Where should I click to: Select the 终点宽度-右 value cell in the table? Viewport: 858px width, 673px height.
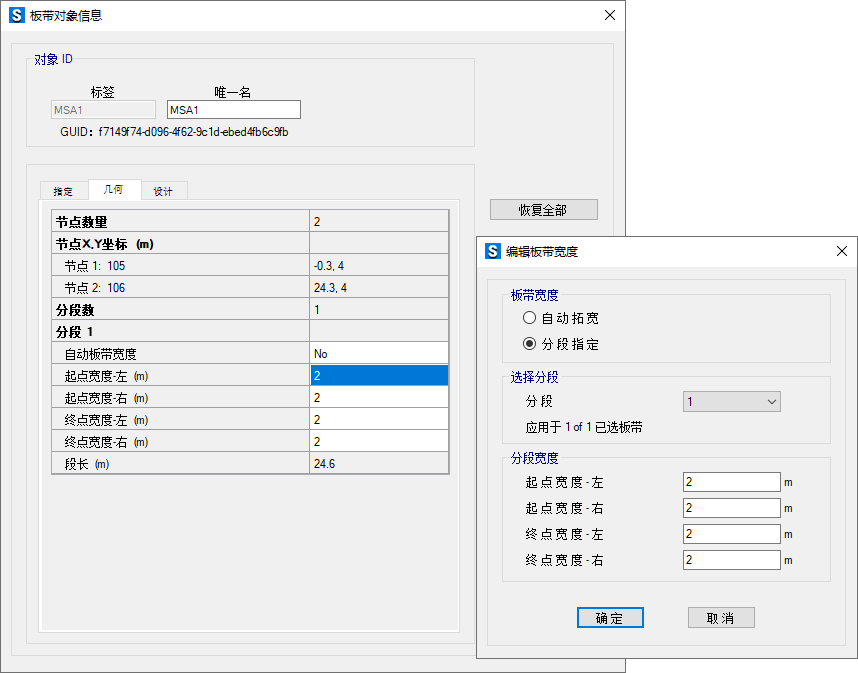(x=379, y=441)
